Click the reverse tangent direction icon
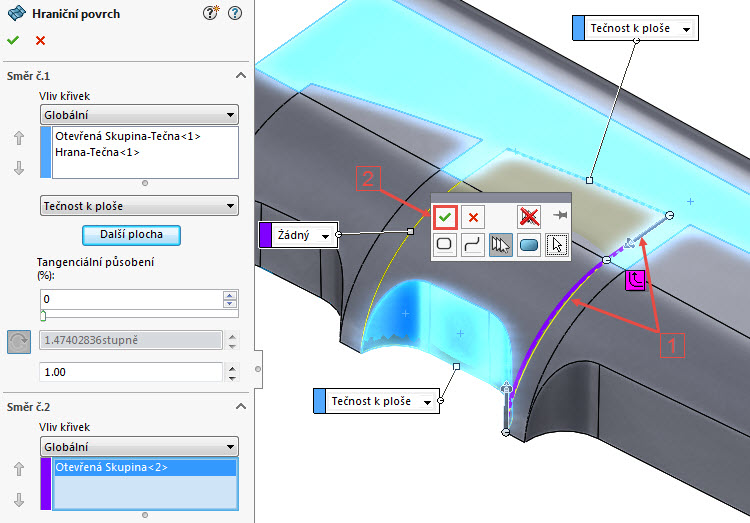 (x=19, y=342)
